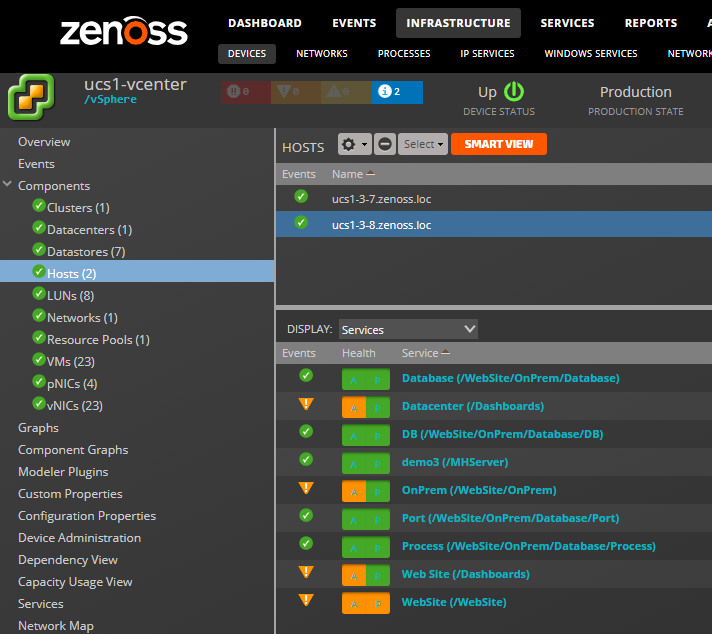Click the A/P health indicator for Datacenter
712x634 pixels.
click(x=366, y=407)
